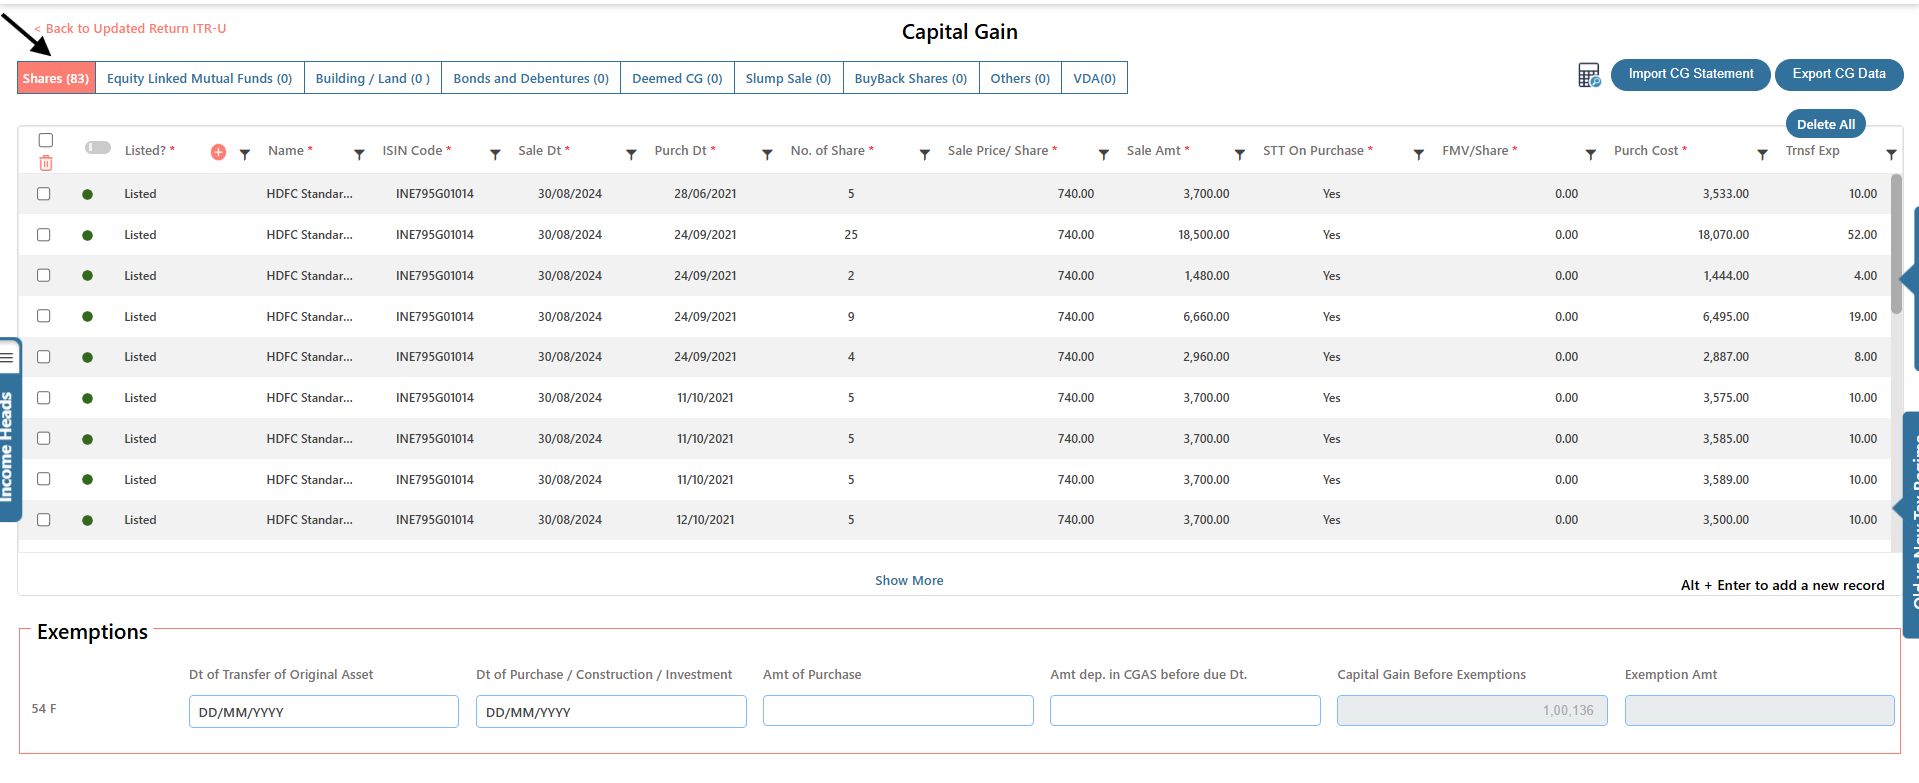
Task: Open the Bonds and Debentures tab
Action: coord(530,78)
